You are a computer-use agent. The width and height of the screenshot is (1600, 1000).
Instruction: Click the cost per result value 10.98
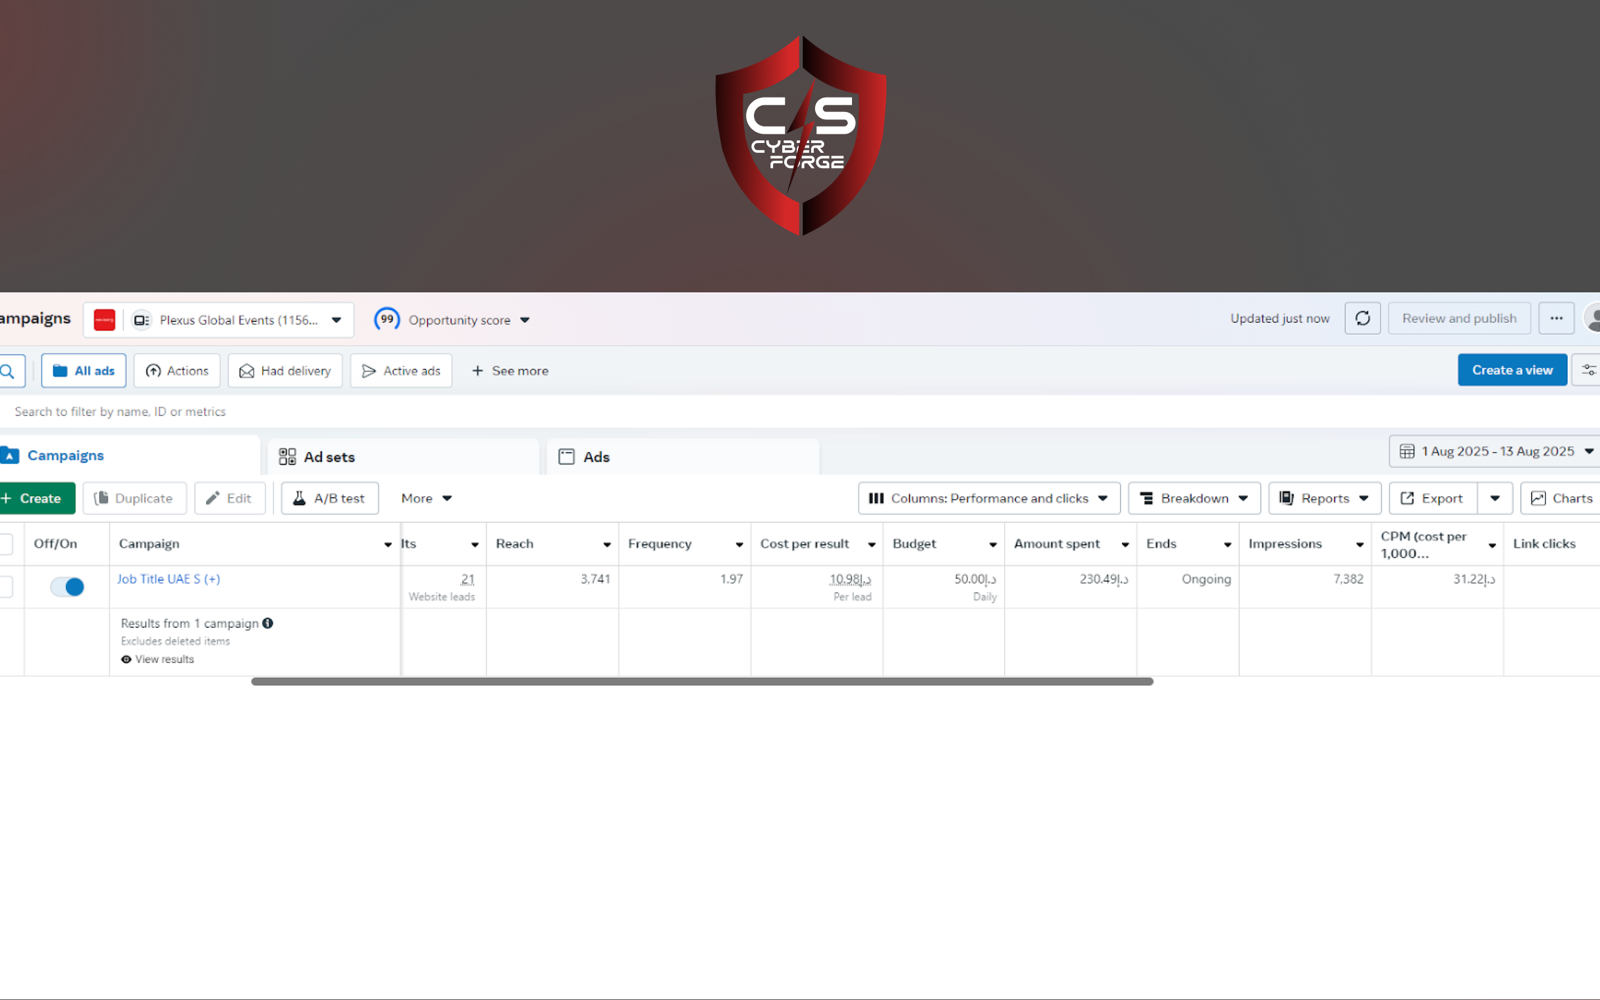click(850, 579)
